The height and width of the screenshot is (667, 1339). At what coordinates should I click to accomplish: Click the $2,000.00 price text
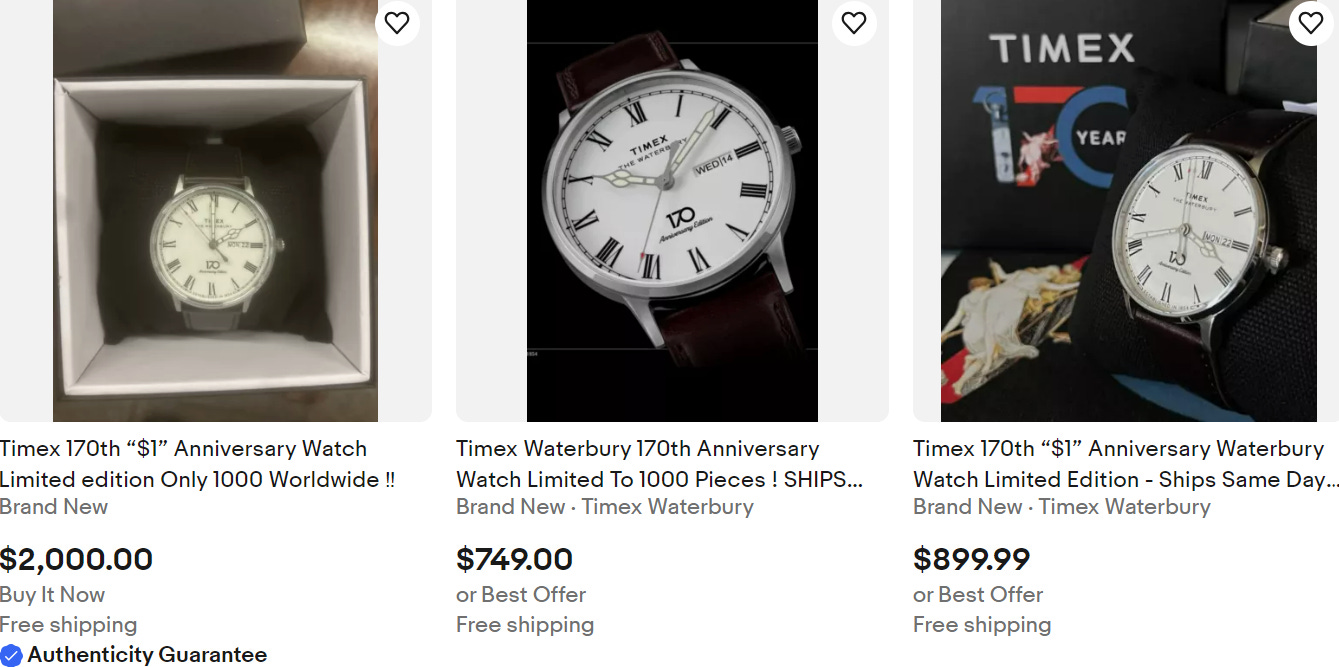pyautogui.click(x=78, y=559)
